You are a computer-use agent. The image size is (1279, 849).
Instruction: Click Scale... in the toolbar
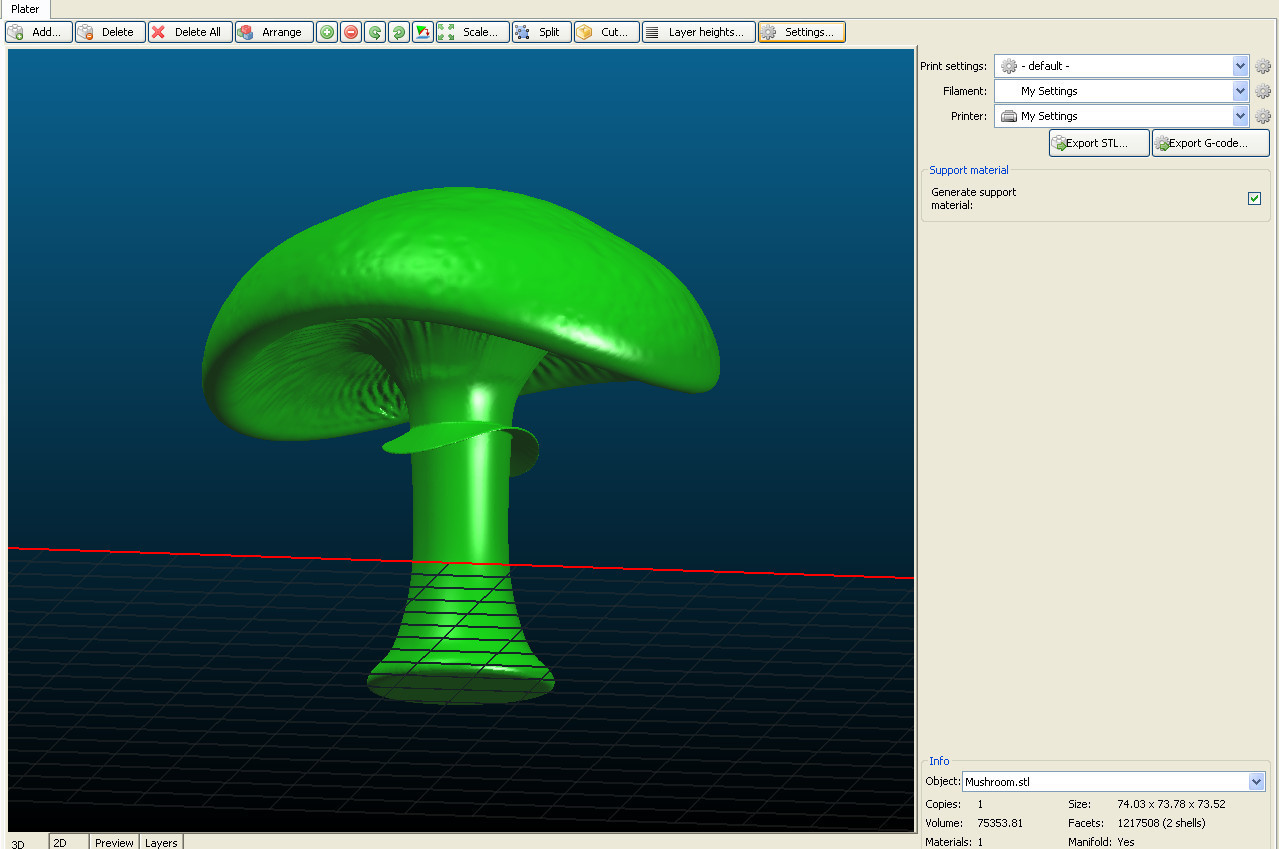click(472, 32)
